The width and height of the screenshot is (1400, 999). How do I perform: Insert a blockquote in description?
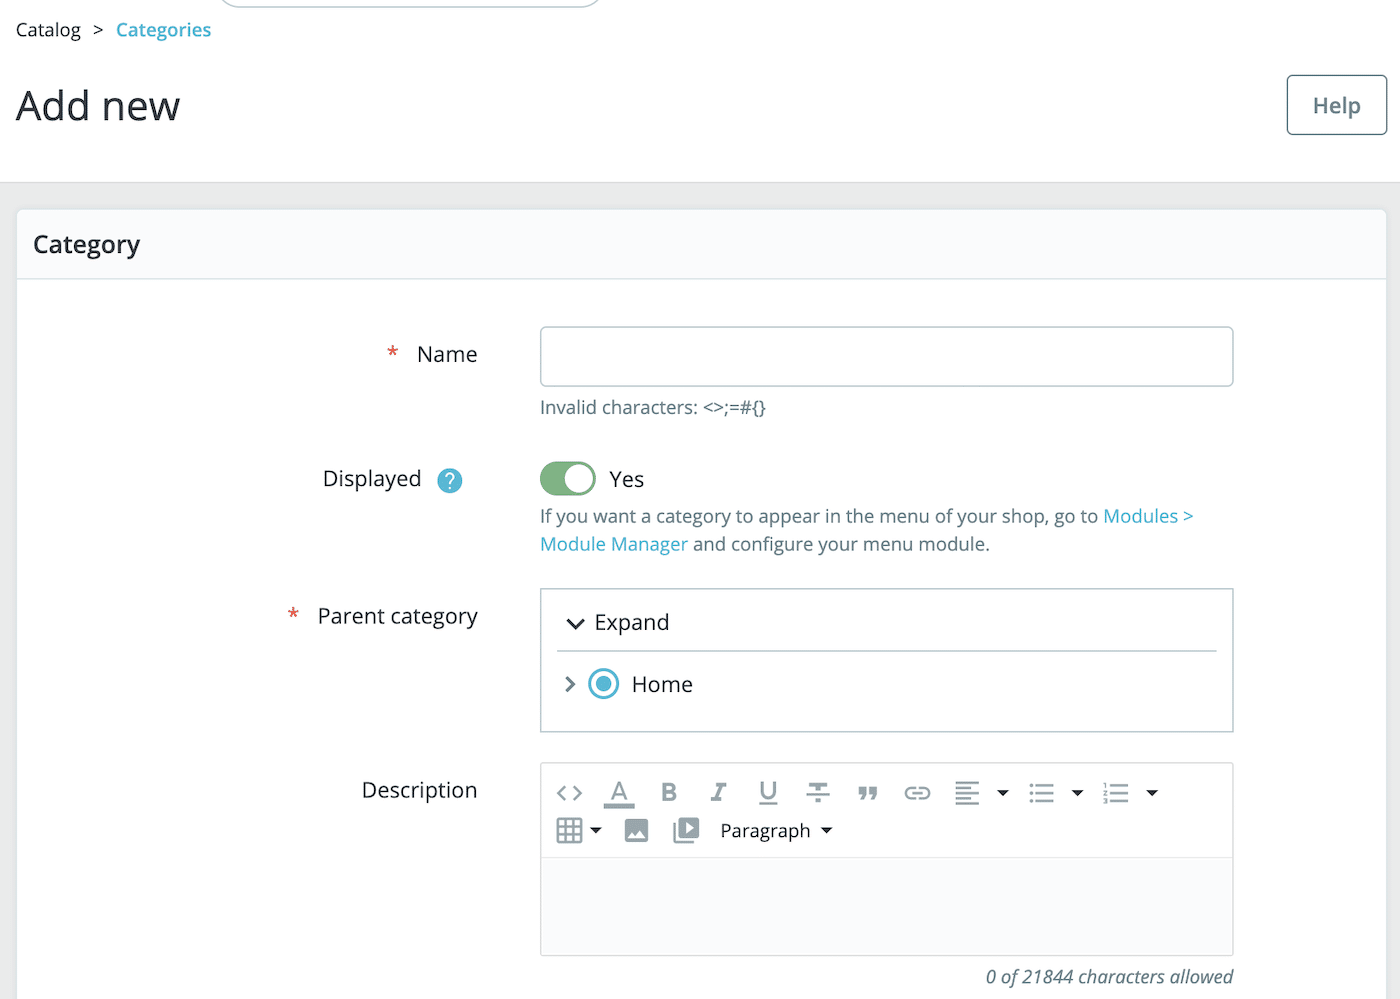coord(867,793)
